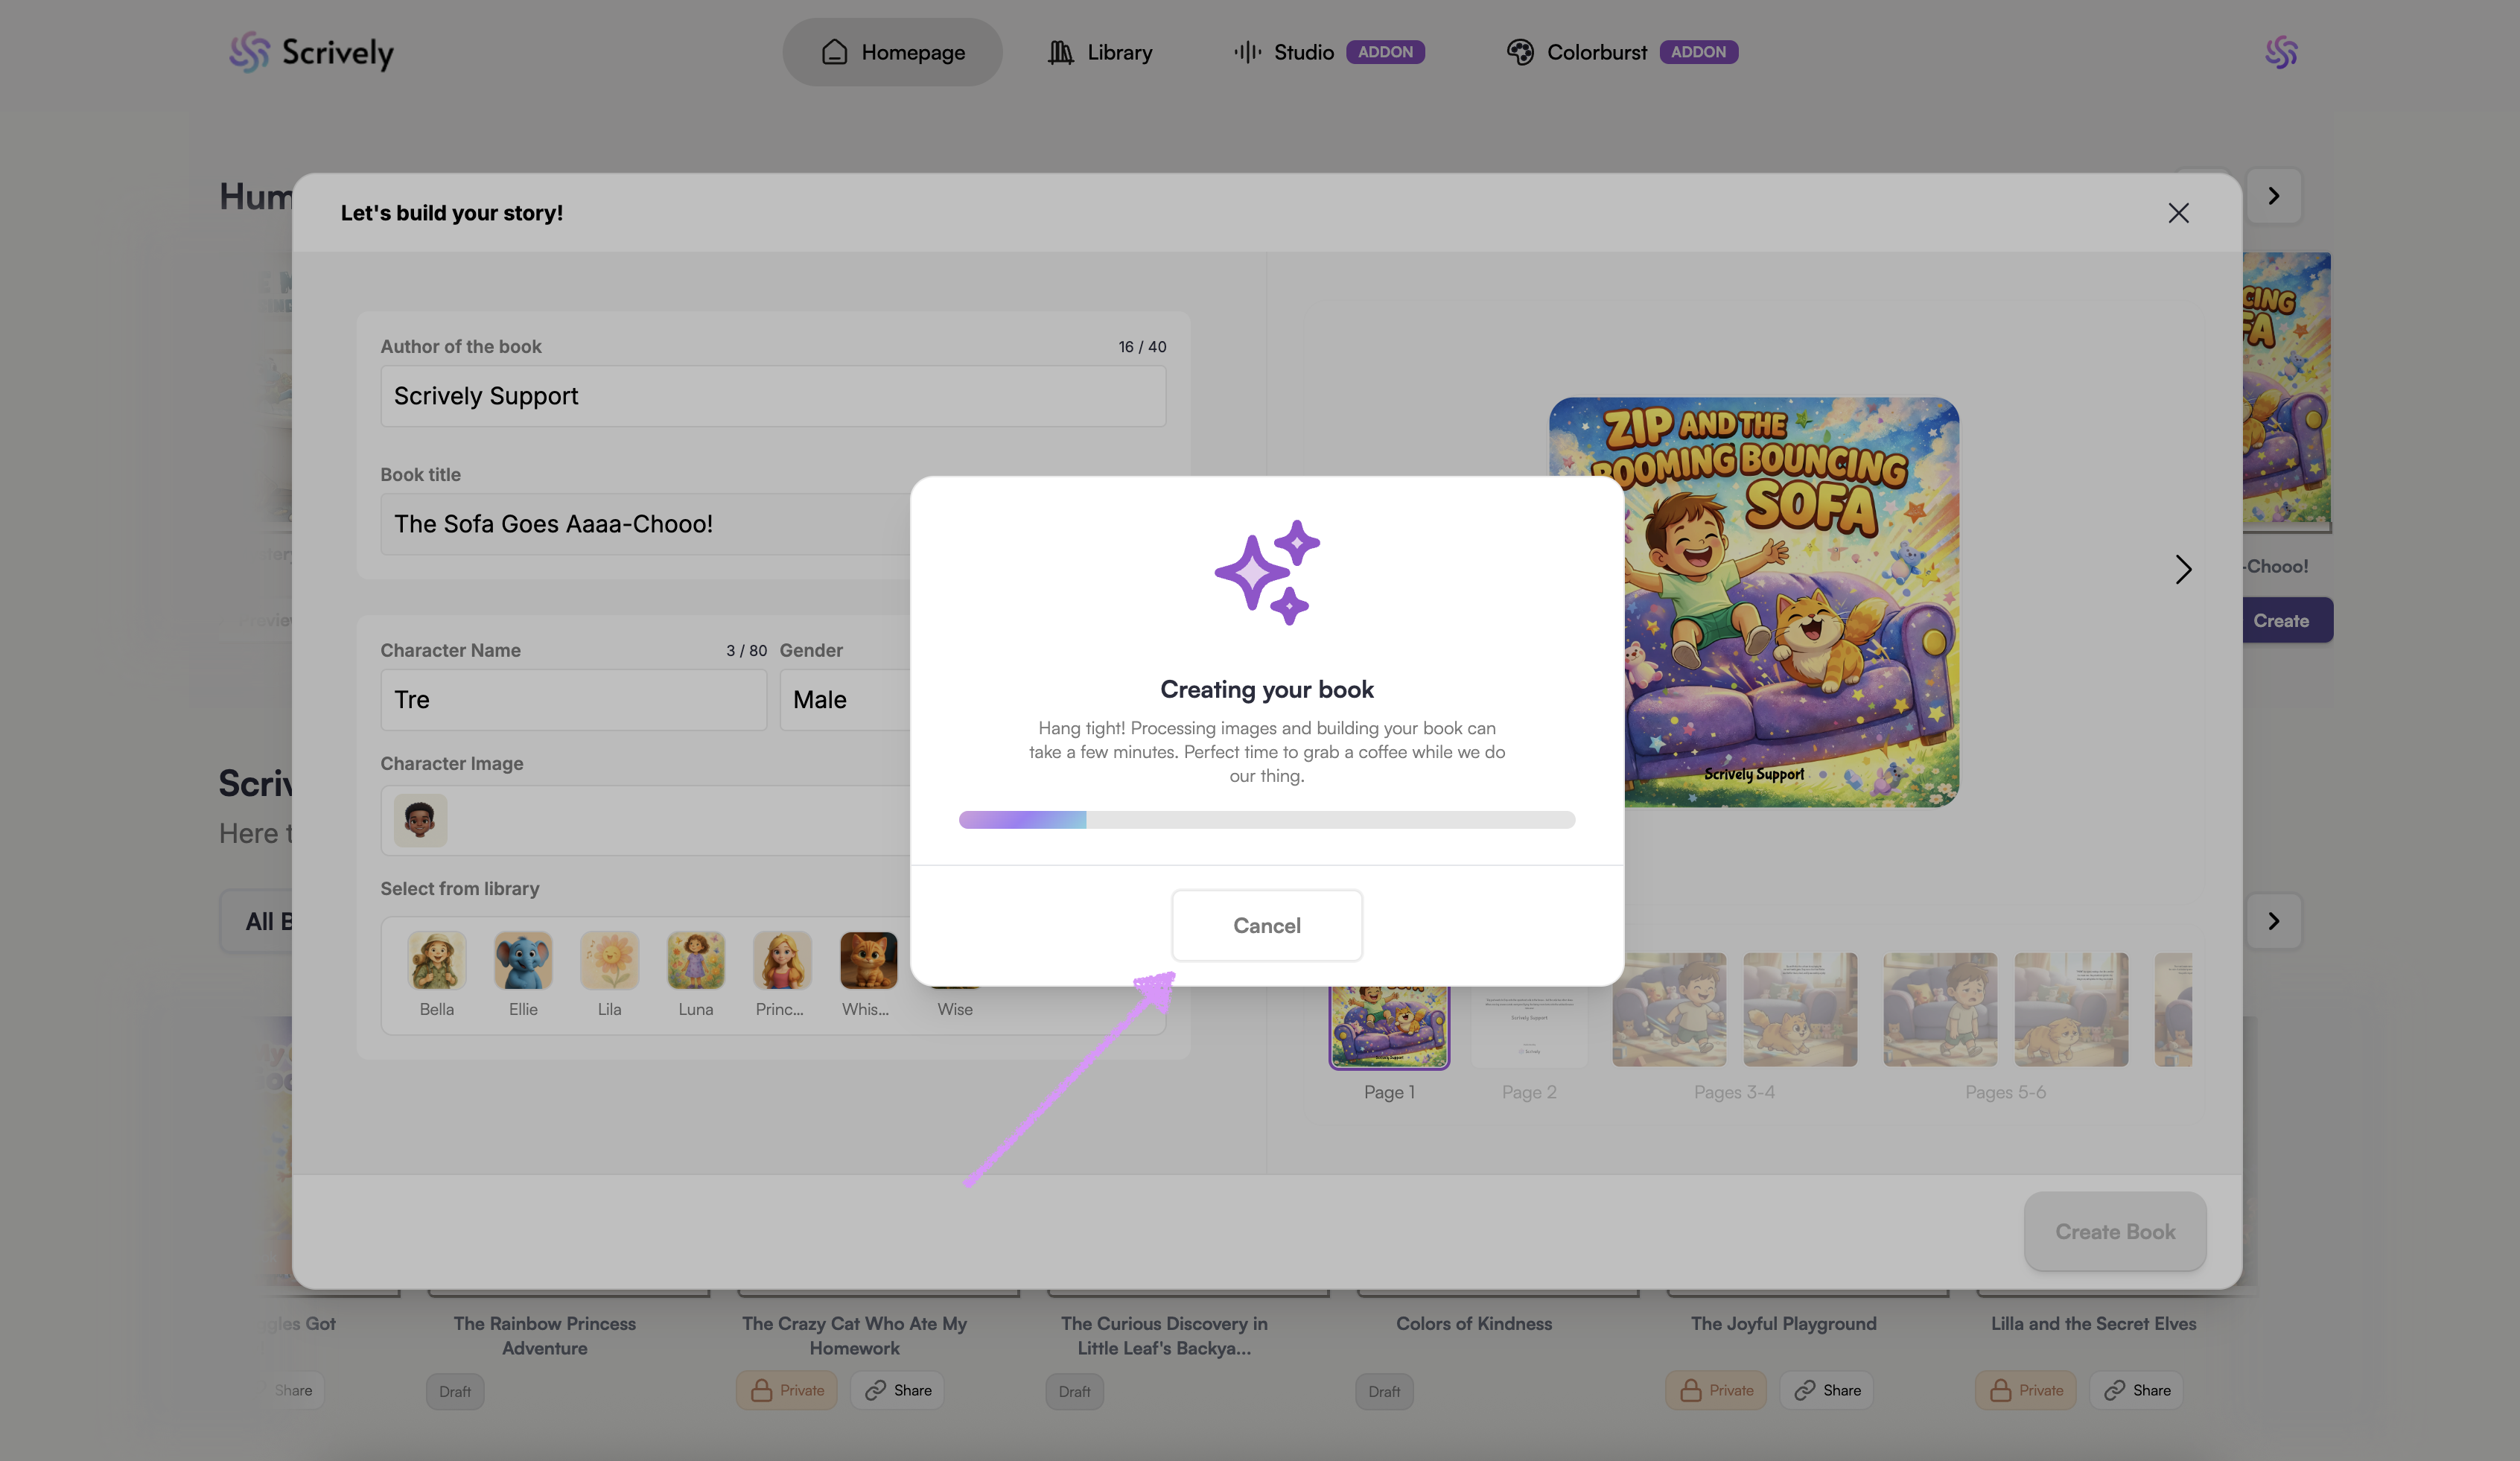Choose the Whiskers cat character avatar

pos(868,961)
